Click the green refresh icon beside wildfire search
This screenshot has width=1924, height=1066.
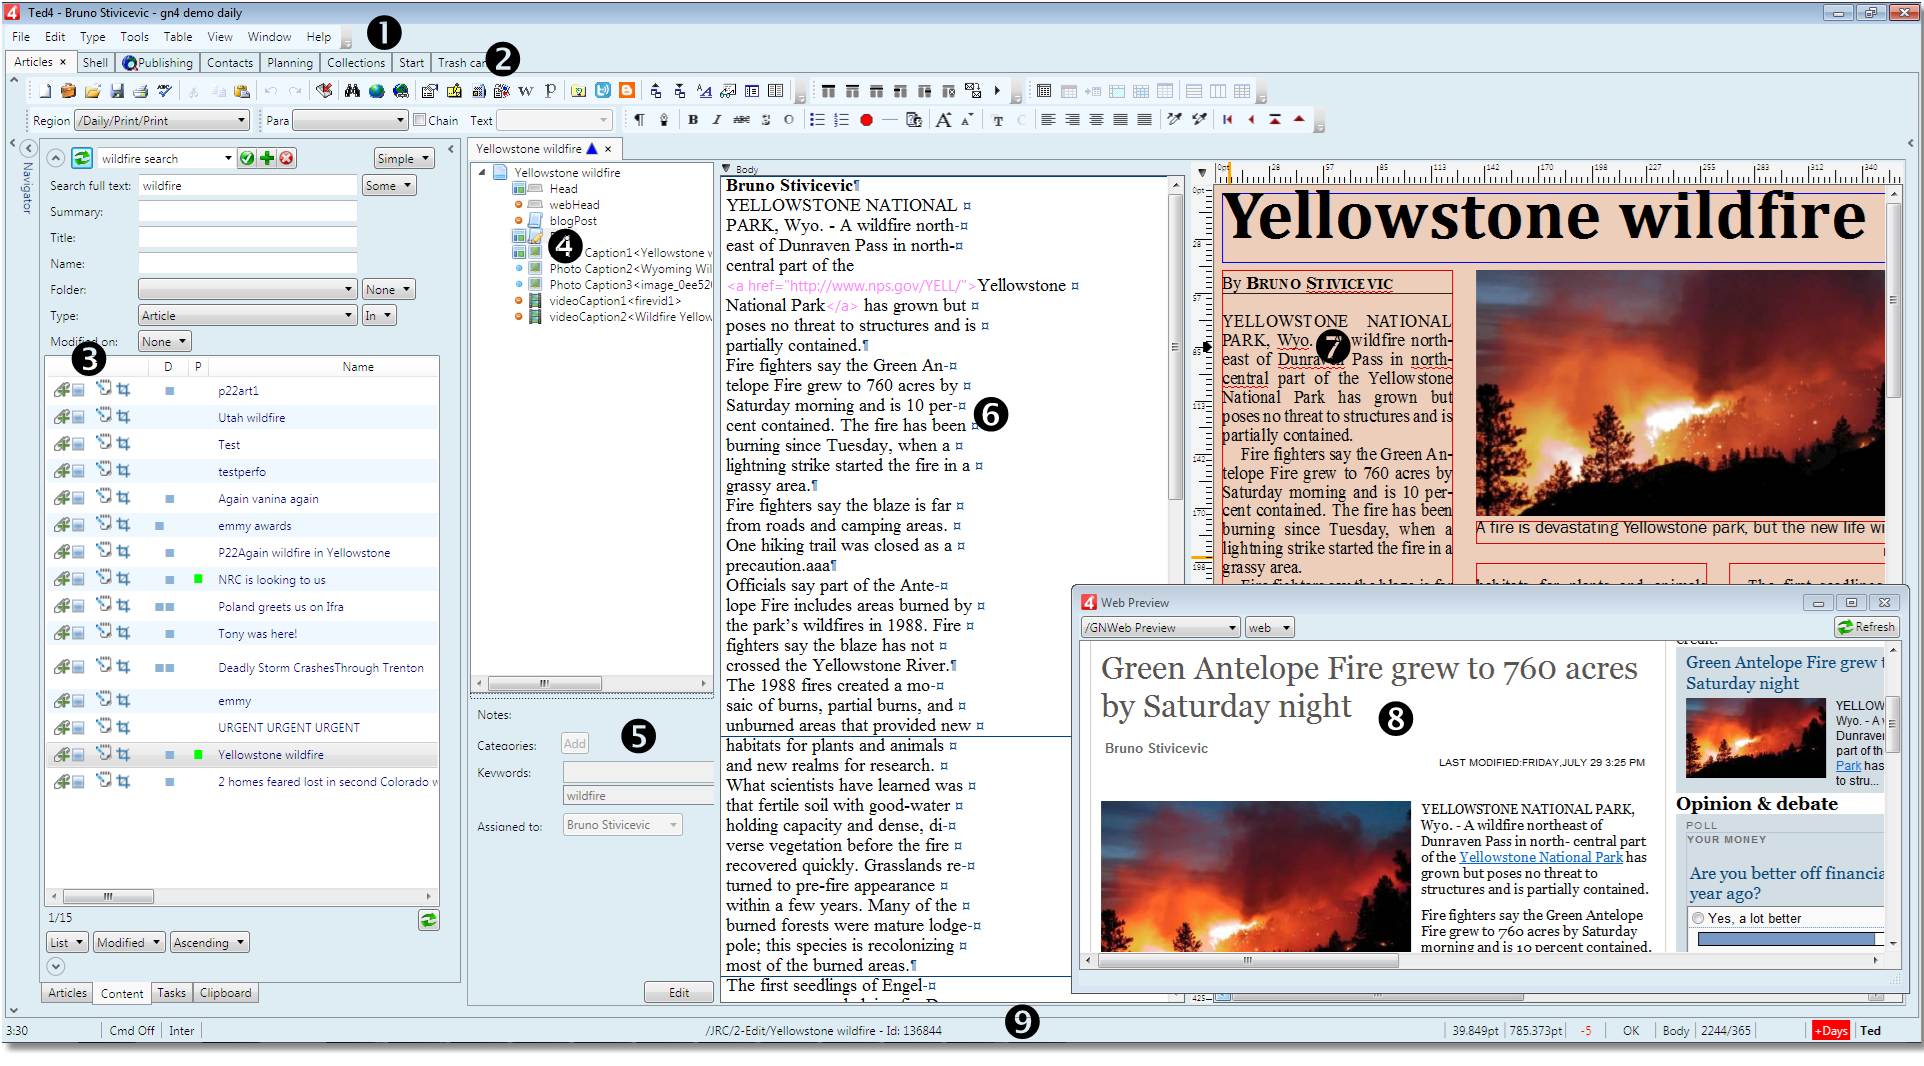click(82, 158)
